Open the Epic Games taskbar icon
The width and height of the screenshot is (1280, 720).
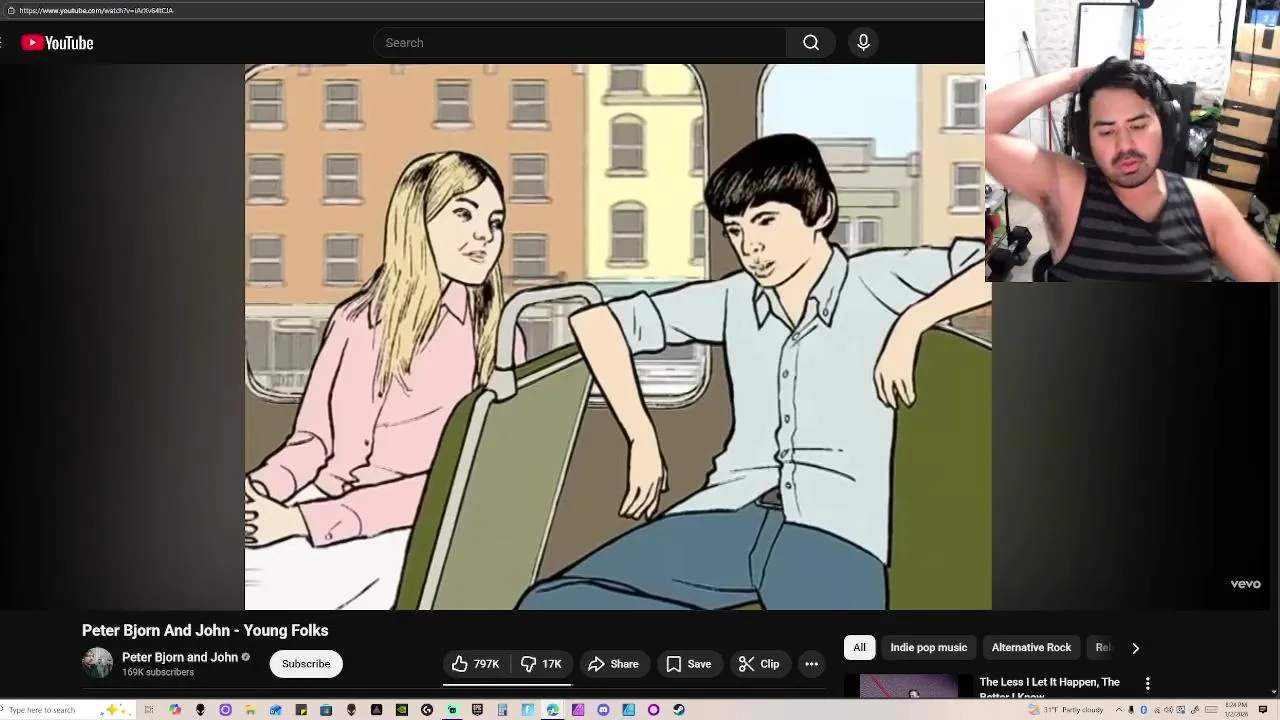click(477, 710)
